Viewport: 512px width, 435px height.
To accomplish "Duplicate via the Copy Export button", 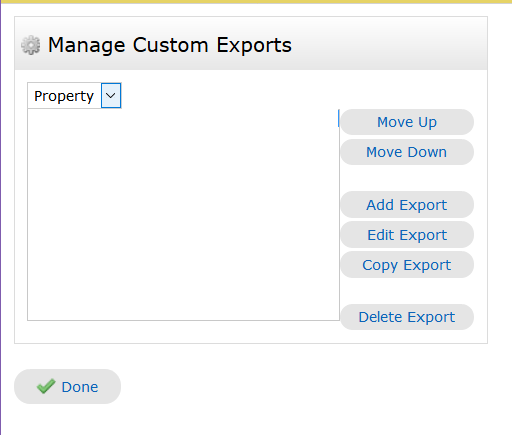I will pyautogui.click(x=407, y=265).
